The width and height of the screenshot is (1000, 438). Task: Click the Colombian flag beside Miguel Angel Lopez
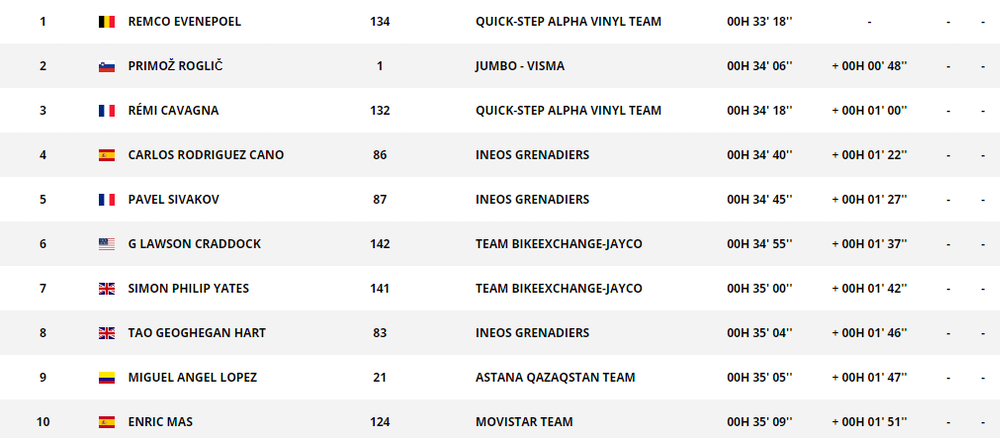pos(106,378)
